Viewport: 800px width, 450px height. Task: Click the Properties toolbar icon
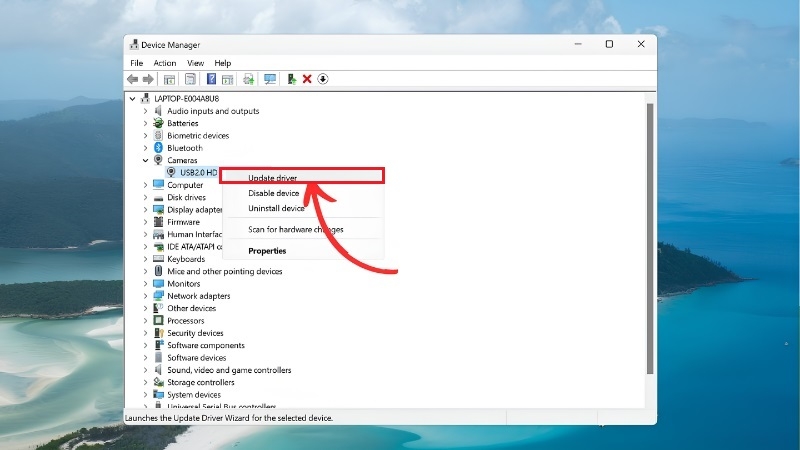190,79
